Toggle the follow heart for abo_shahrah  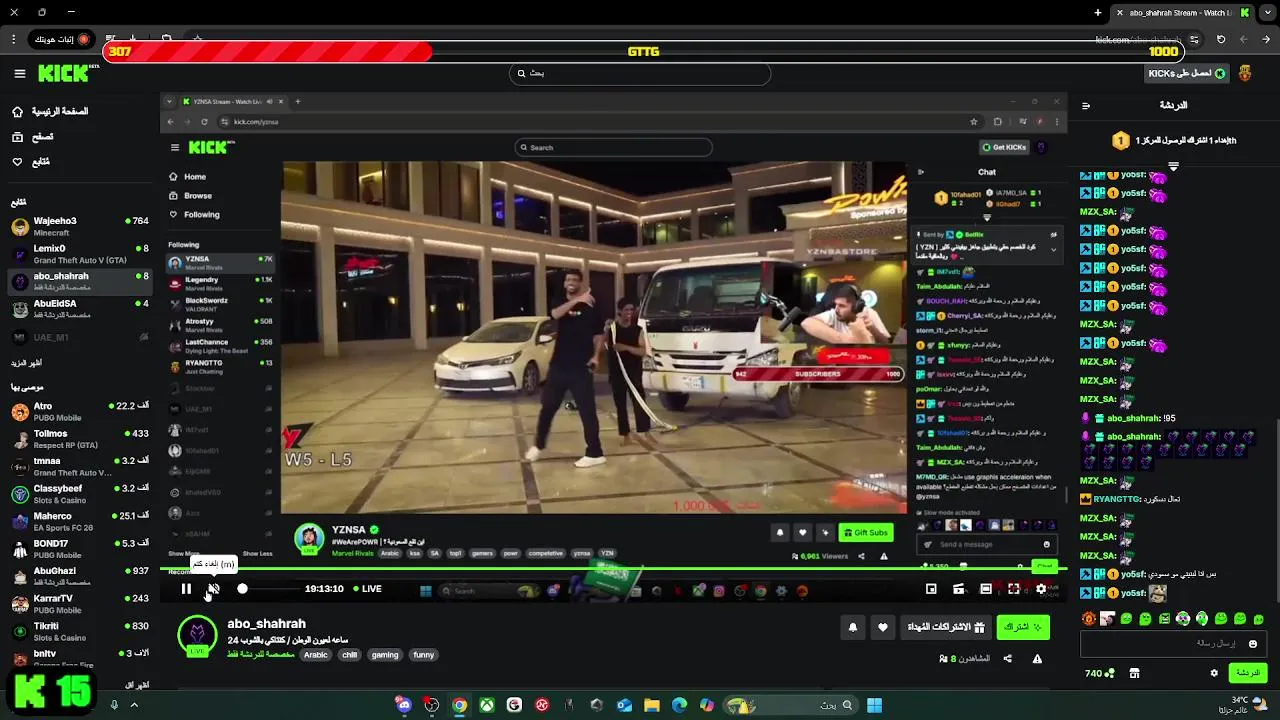[x=882, y=627]
